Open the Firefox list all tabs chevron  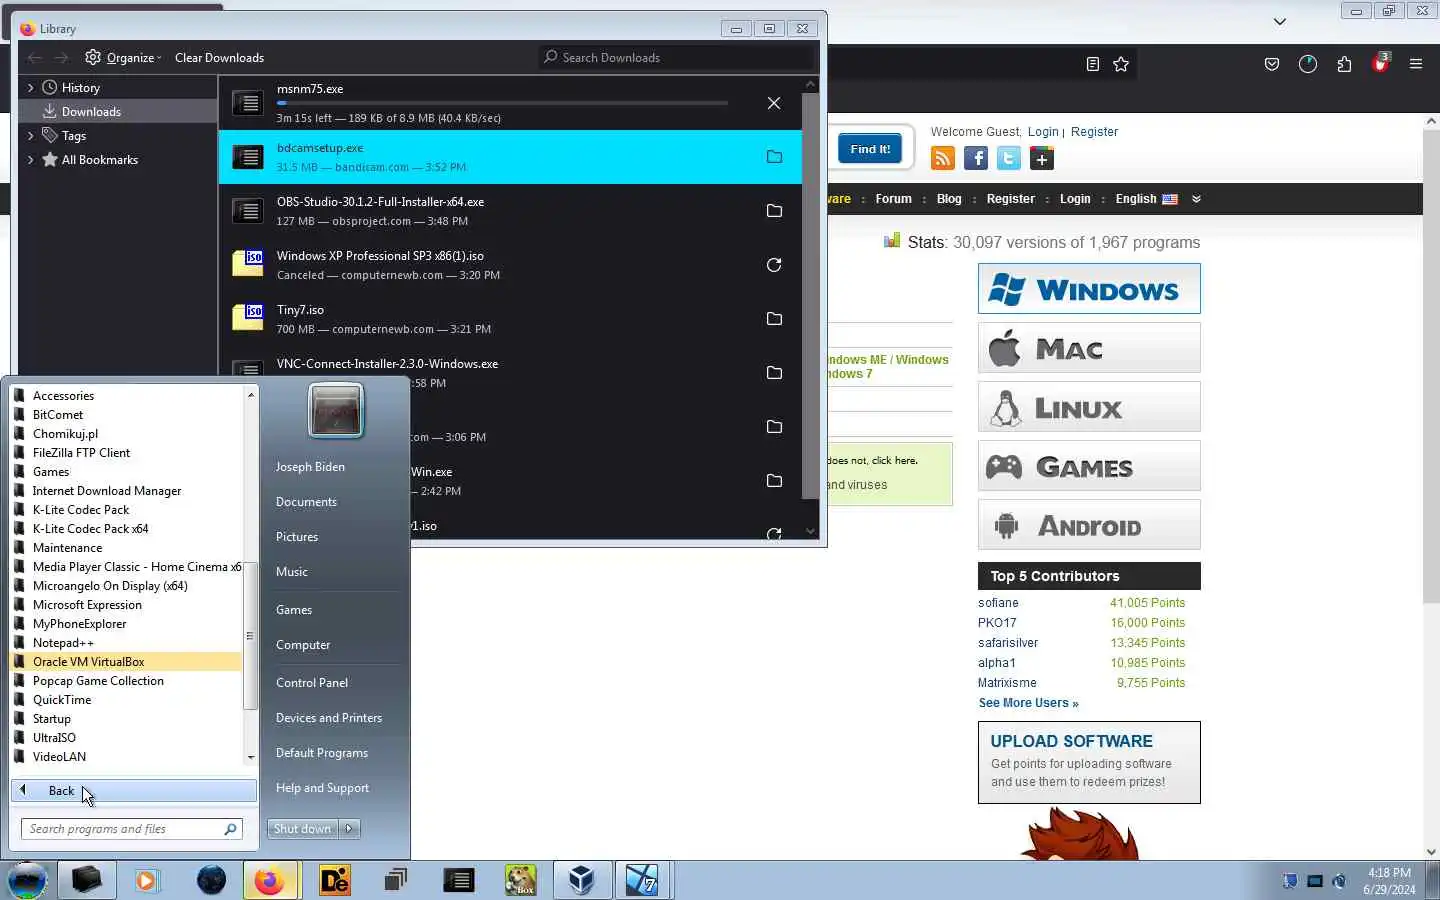(x=1279, y=21)
